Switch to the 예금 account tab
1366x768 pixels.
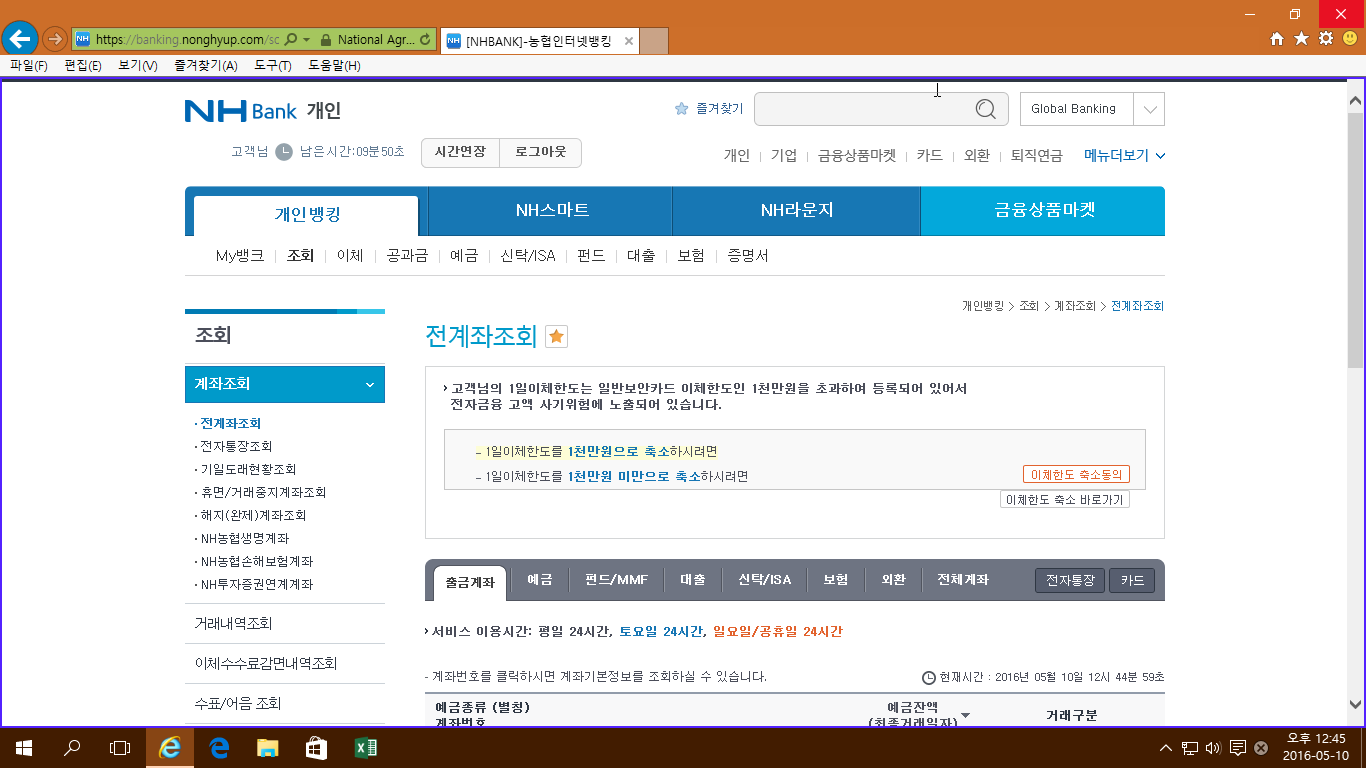click(540, 580)
